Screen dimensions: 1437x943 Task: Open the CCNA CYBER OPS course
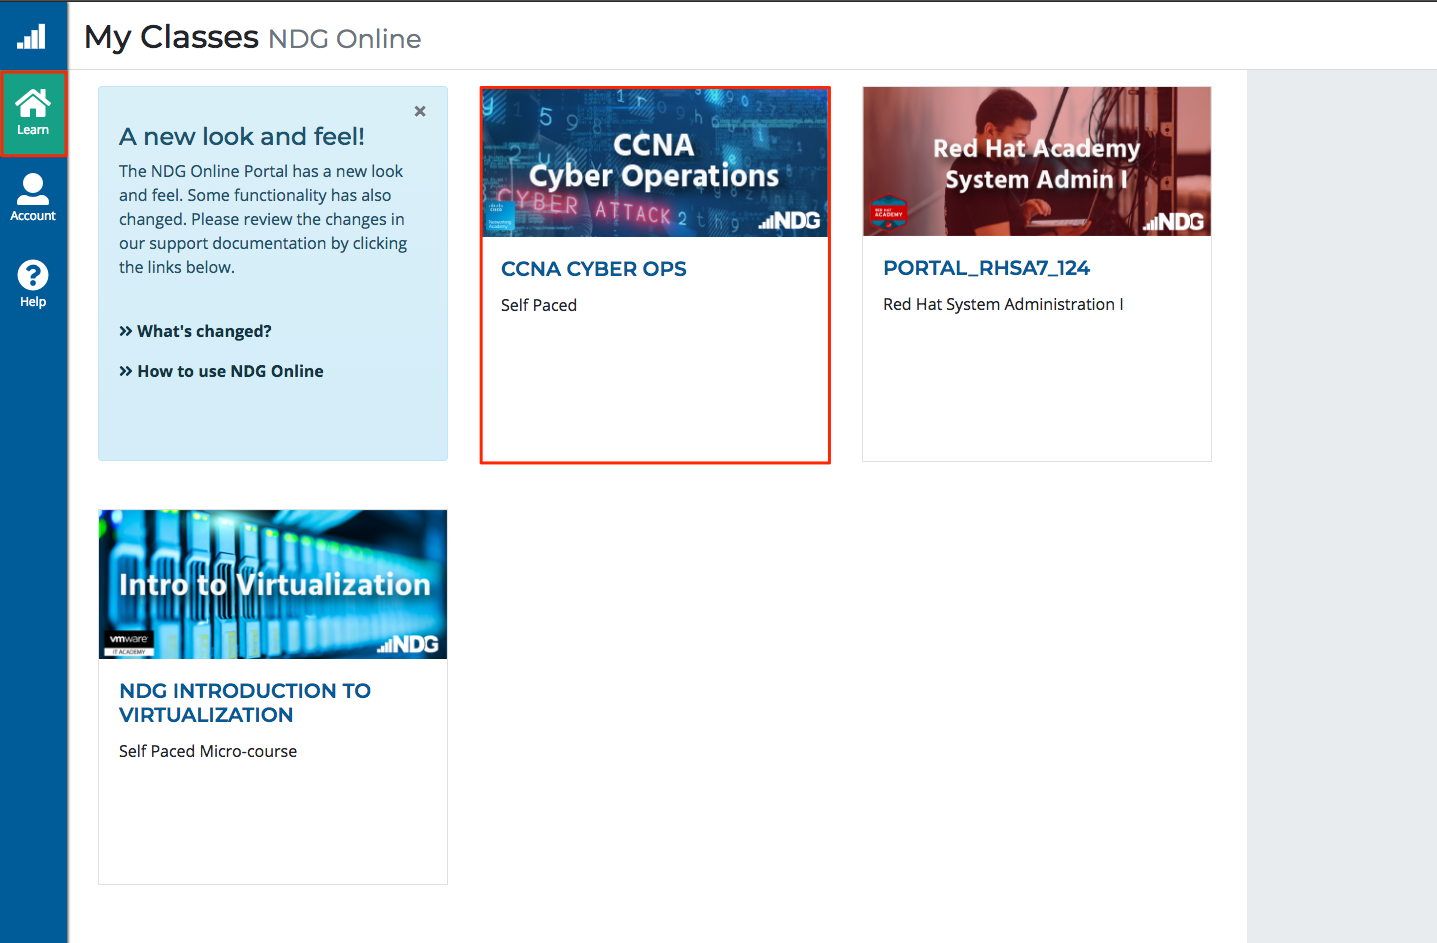tap(593, 268)
